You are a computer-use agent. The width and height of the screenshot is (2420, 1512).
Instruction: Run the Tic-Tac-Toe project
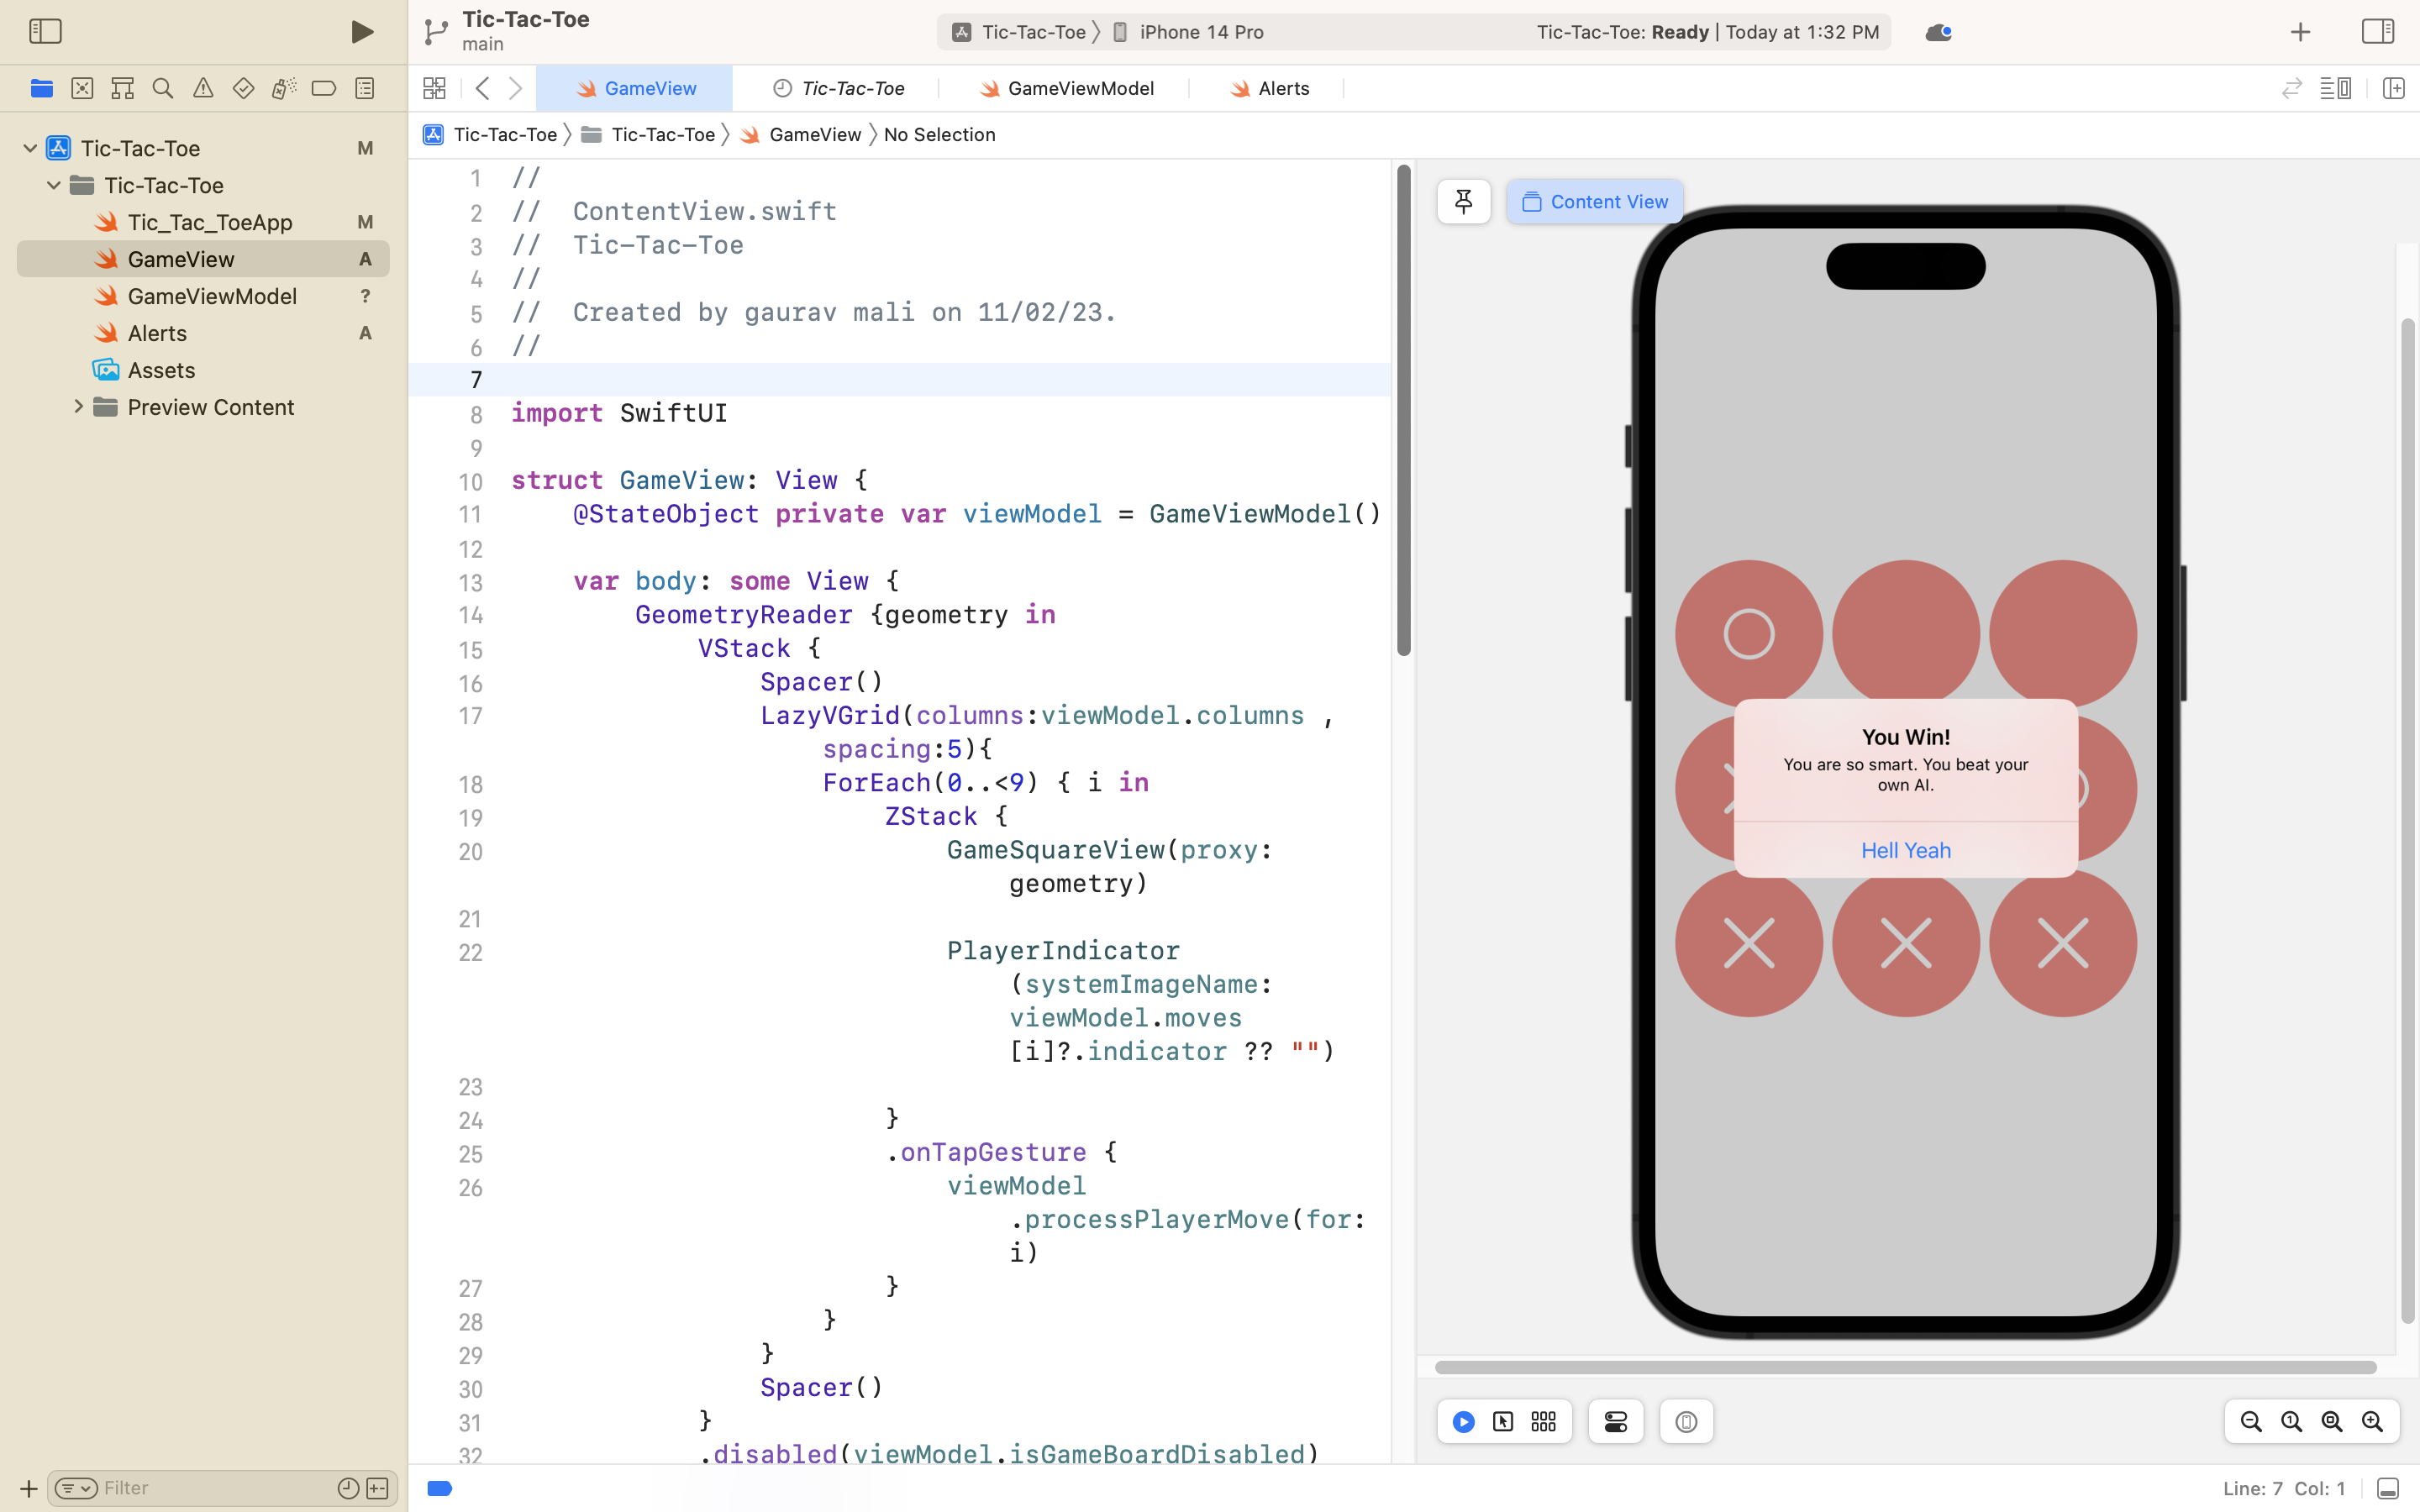tap(361, 31)
